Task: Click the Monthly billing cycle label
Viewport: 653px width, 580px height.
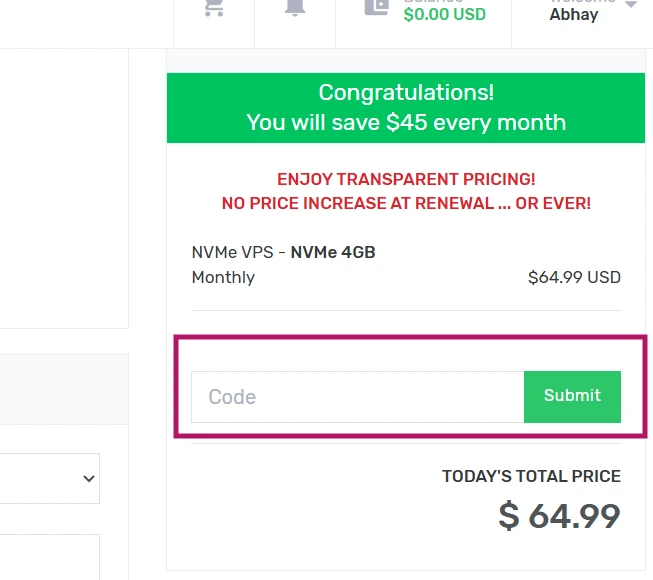Action: pos(223,277)
